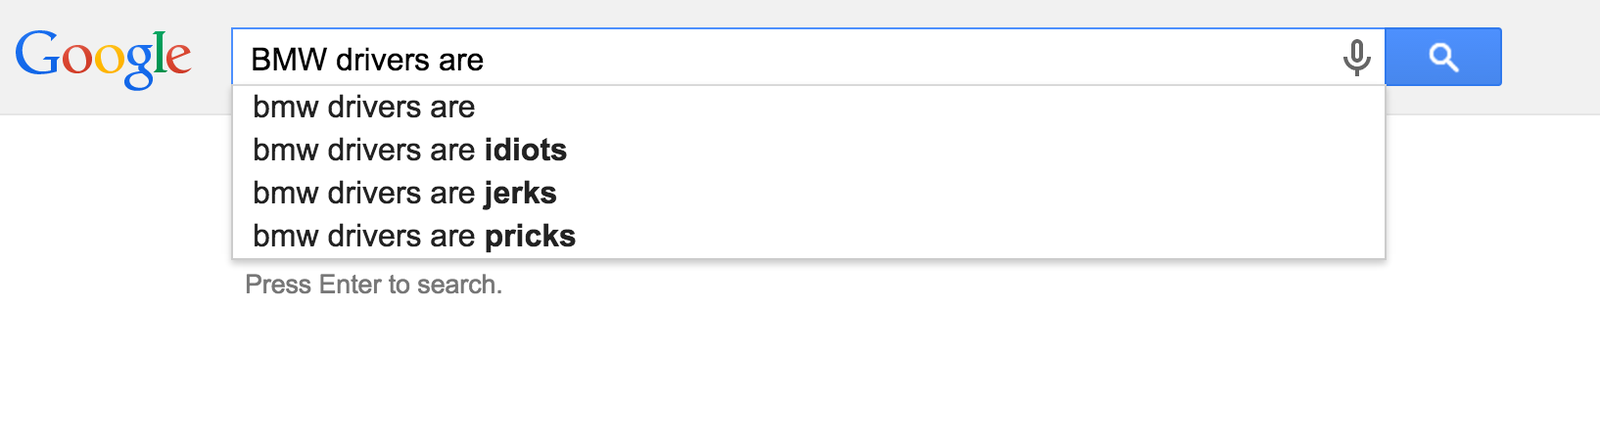Click the yellow letter o in the Google logo
Image resolution: width=1600 pixels, height=440 pixels.
pyautogui.click(x=108, y=60)
